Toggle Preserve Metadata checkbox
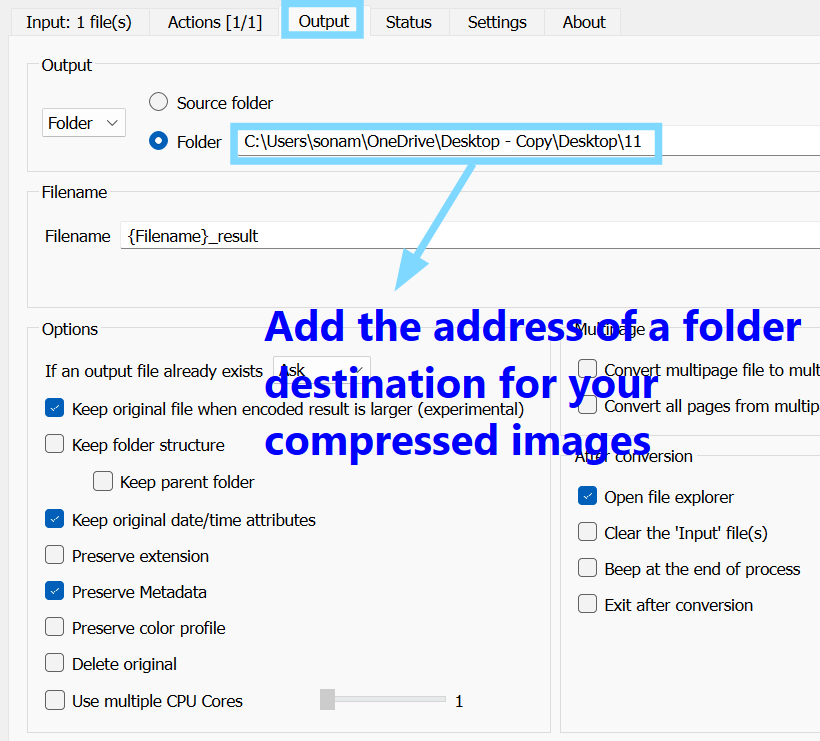Image resolution: width=820 pixels, height=741 pixels. pos(54,591)
